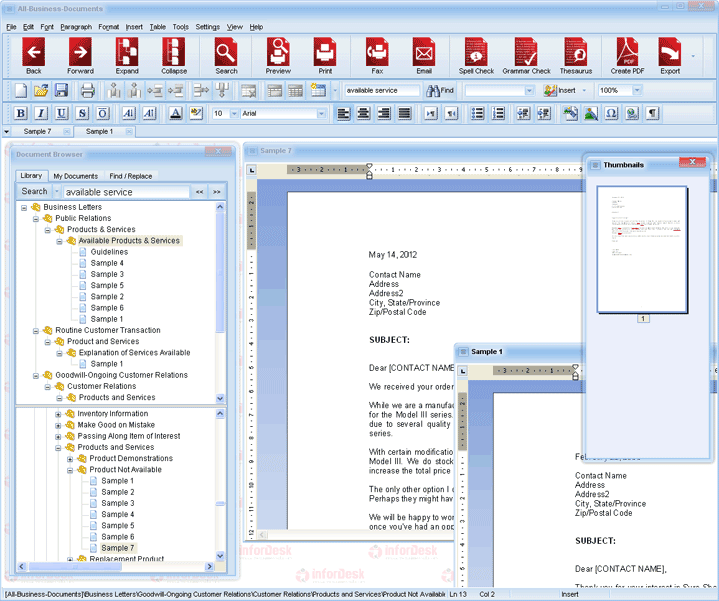Justify text alignment

(404, 113)
